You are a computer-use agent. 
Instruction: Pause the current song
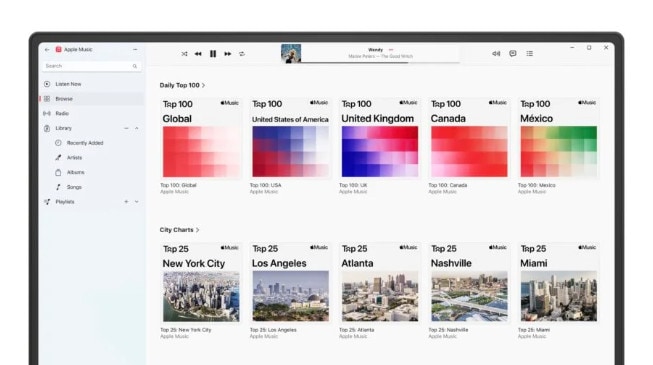[x=213, y=54]
